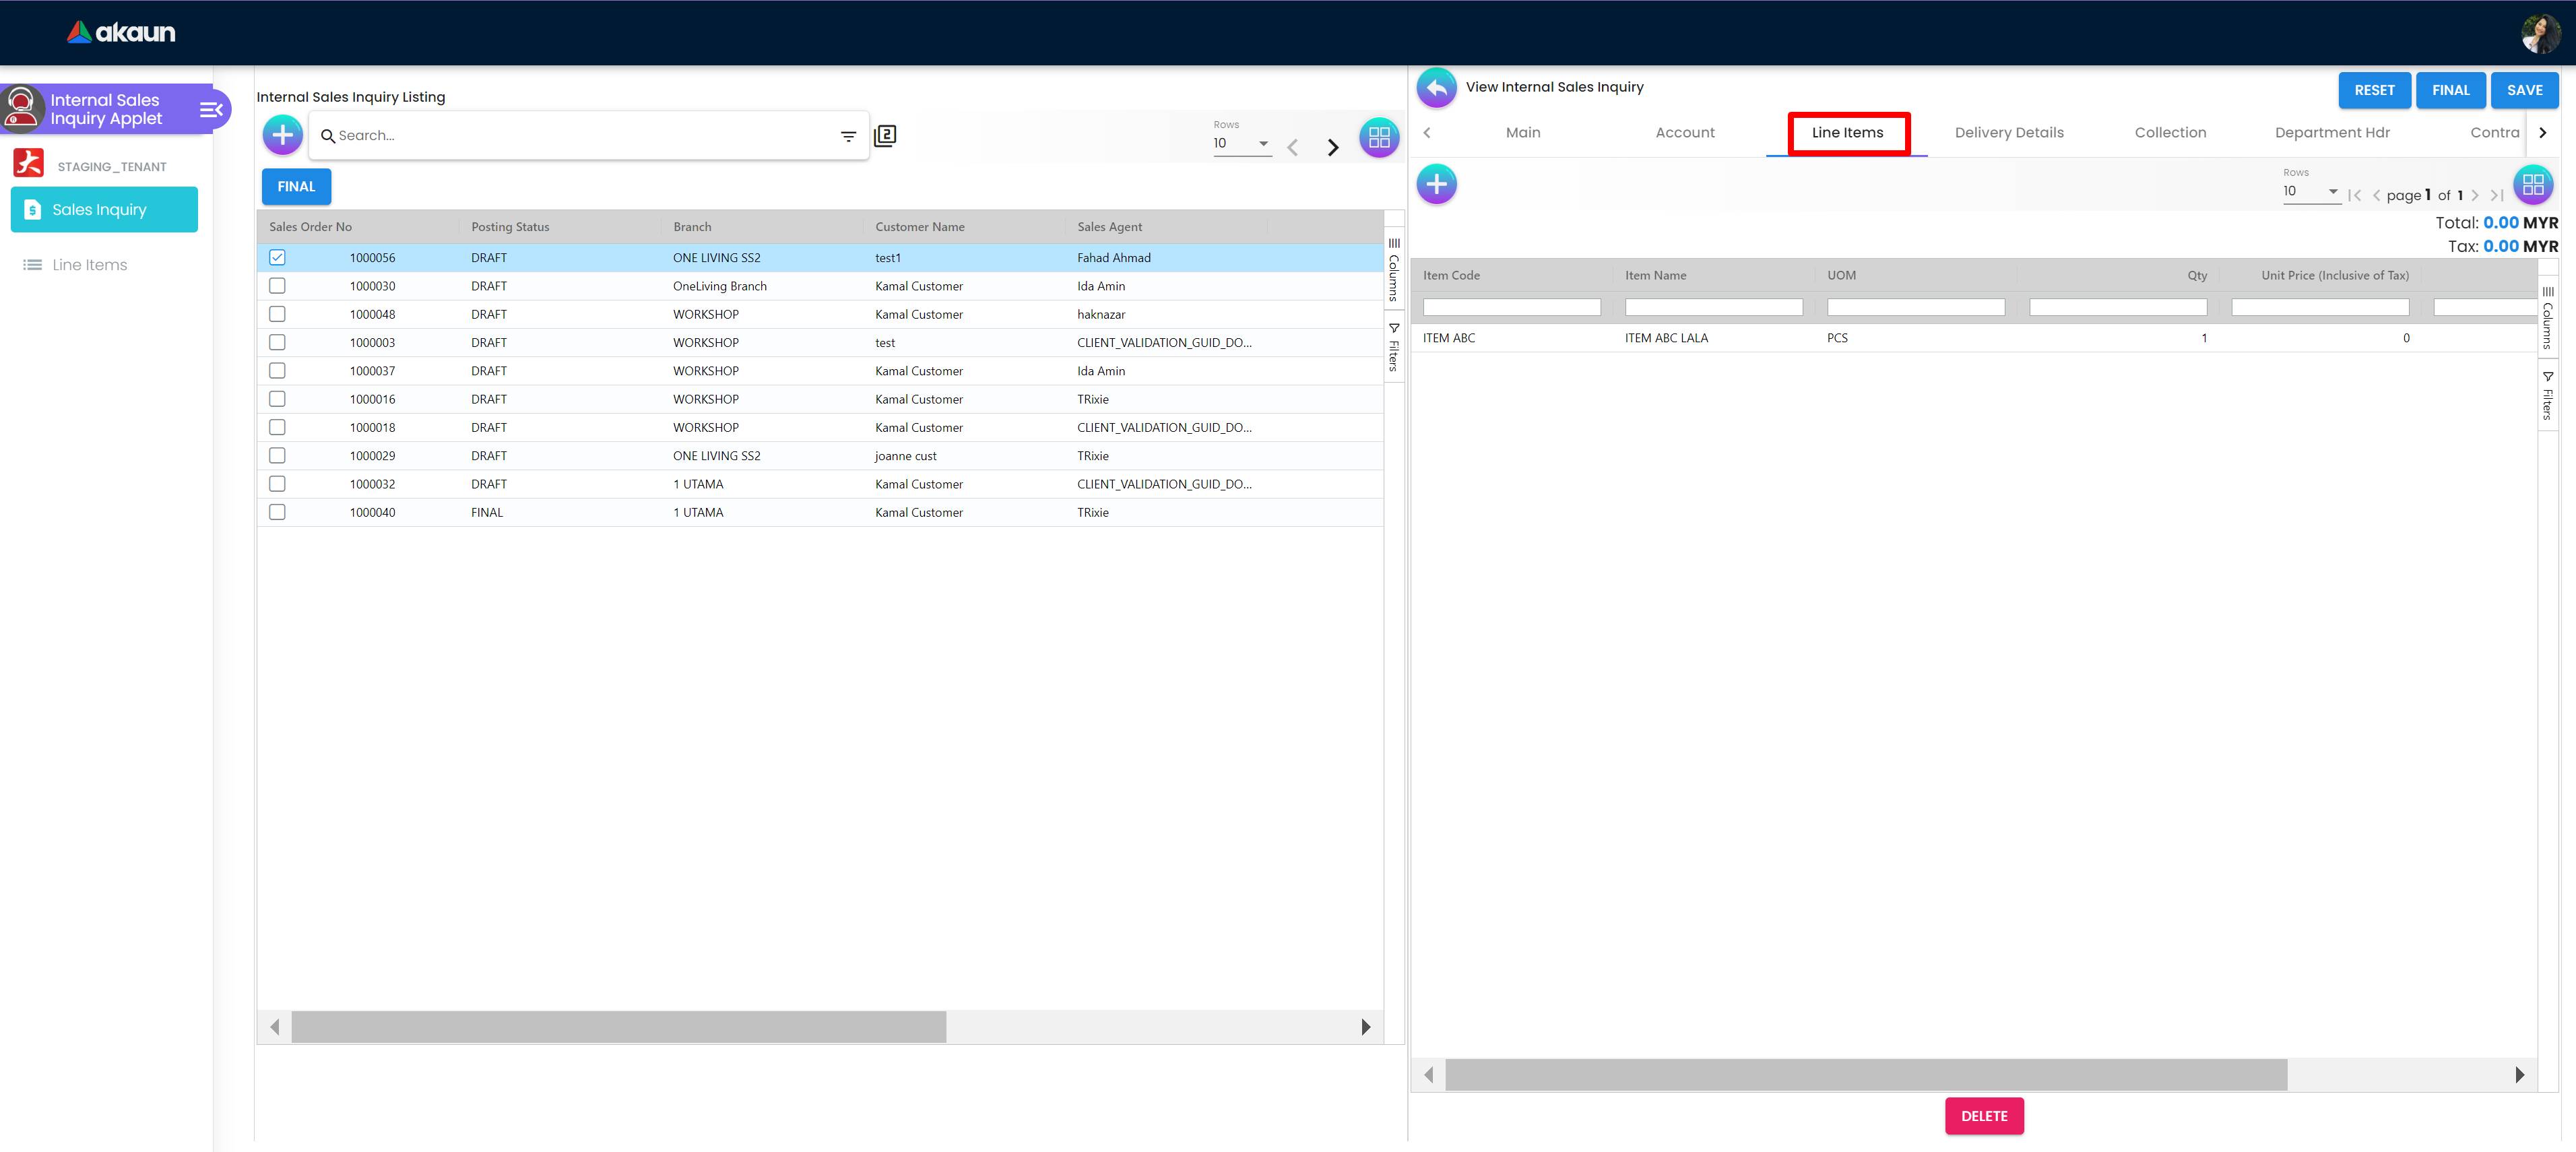This screenshot has height=1152, width=2576.
Task: Open the listing Rows per page dropdown
Action: (x=1241, y=143)
